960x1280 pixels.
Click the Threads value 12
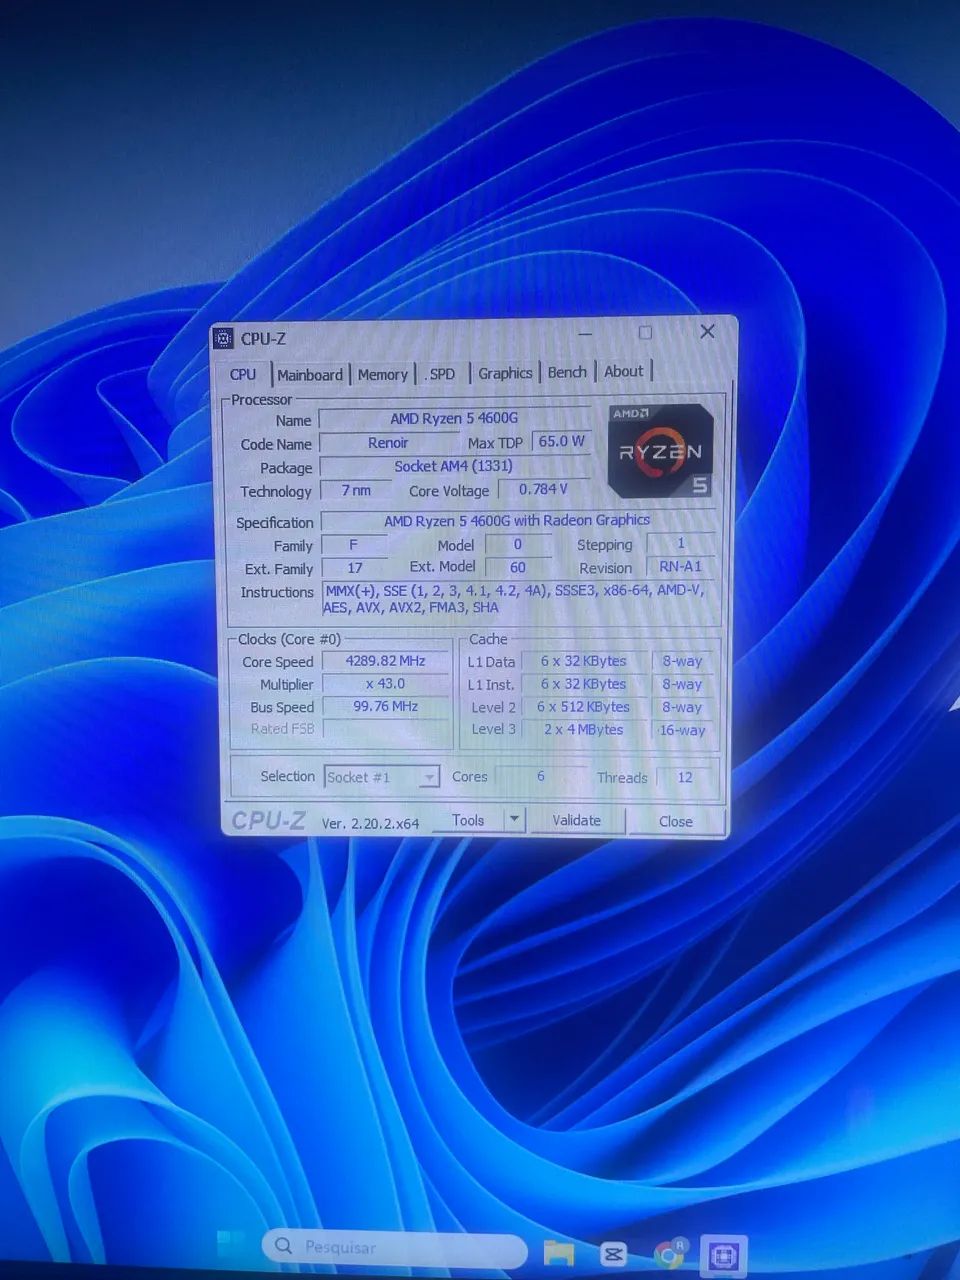tap(685, 777)
